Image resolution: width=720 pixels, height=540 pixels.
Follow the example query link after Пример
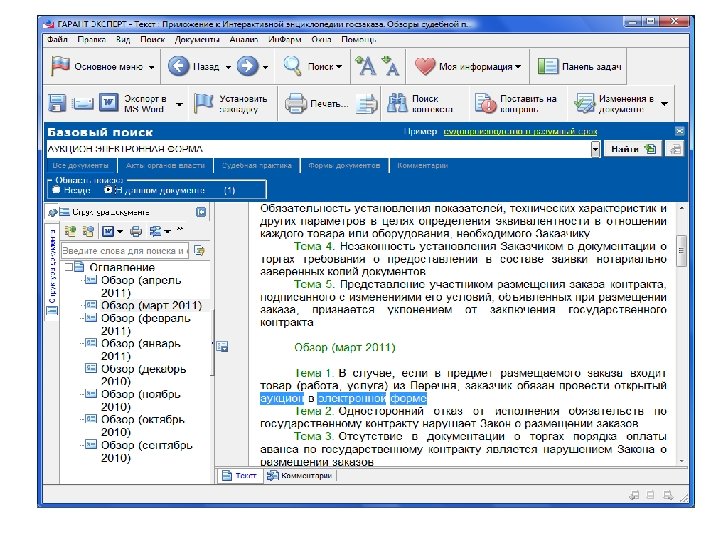tap(520, 132)
